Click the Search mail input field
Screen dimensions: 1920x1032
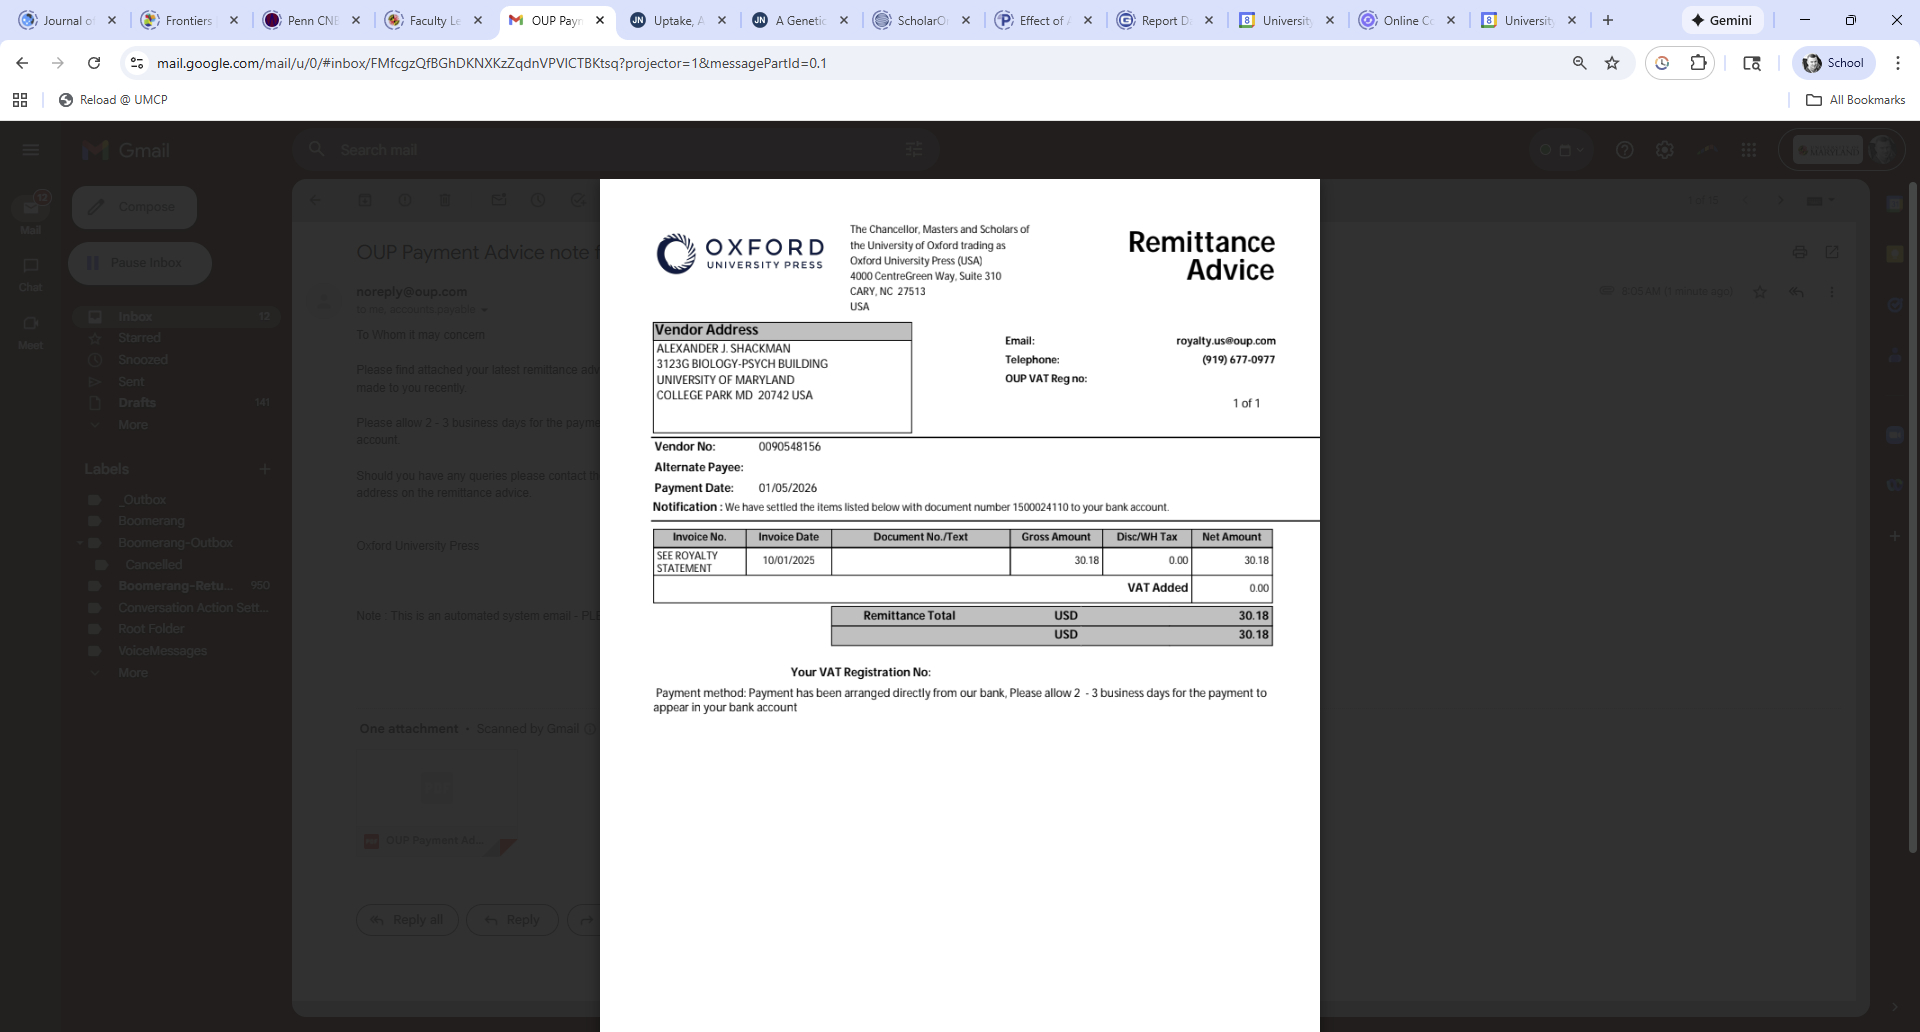(x=600, y=150)
